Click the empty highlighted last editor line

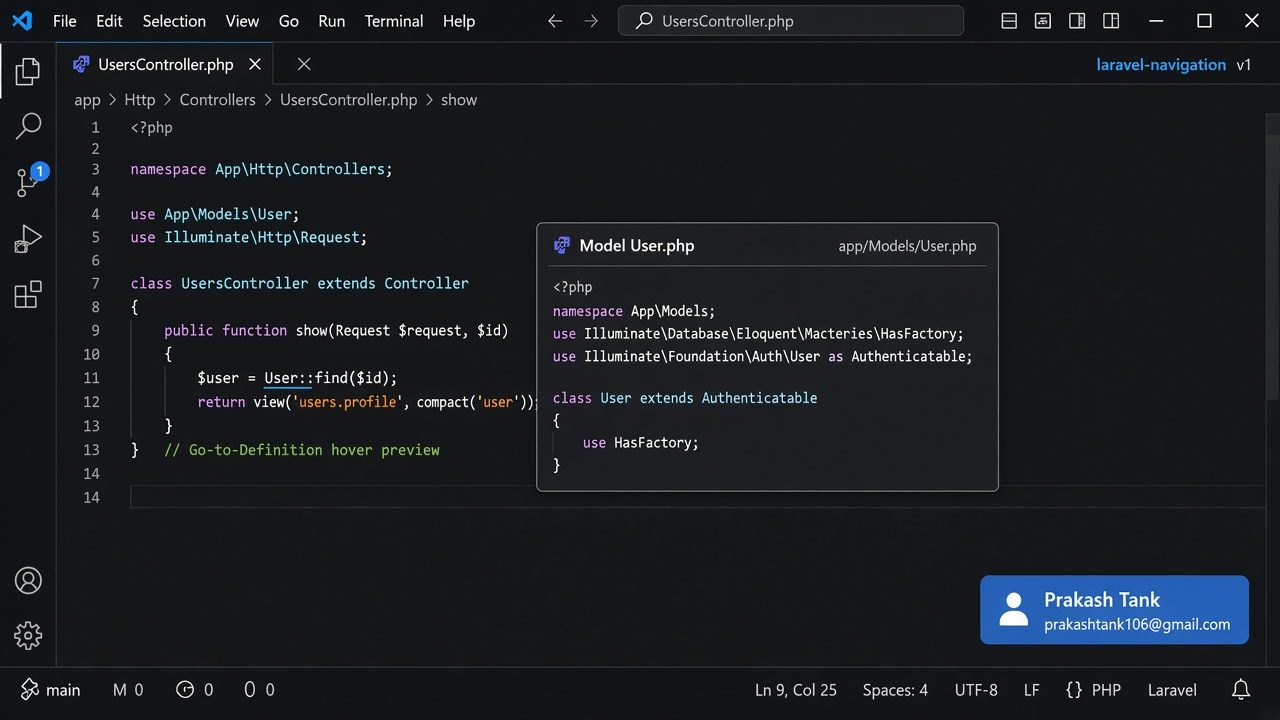(698, 497)
